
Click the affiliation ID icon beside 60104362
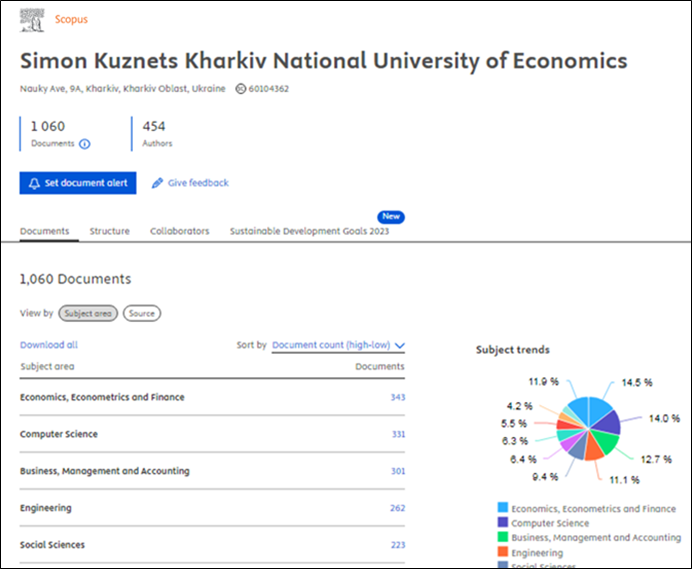pos(240,89)
